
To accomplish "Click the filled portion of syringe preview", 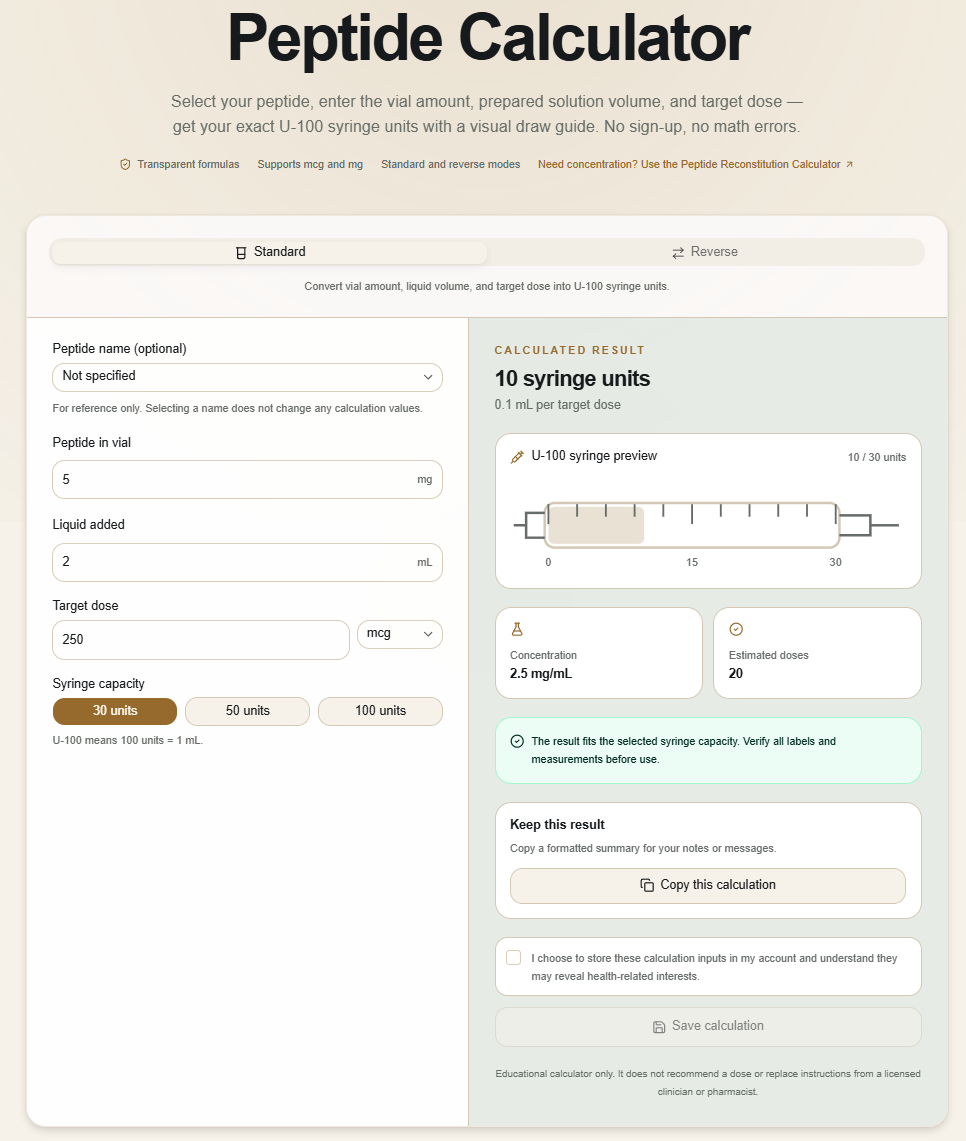I will (x=596, y=525).
